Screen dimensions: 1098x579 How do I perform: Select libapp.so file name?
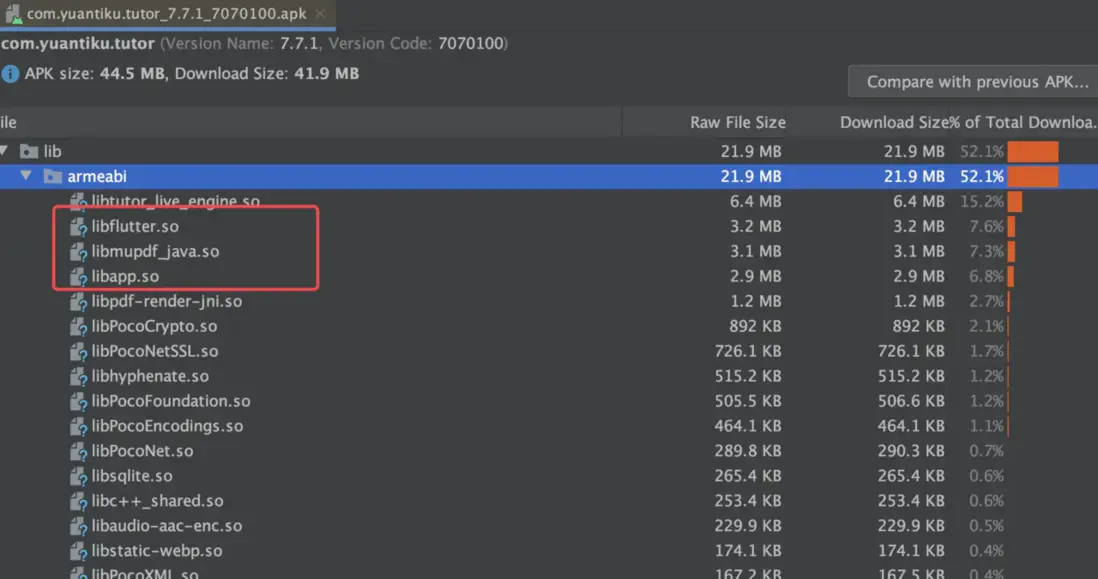click(125, 277)
